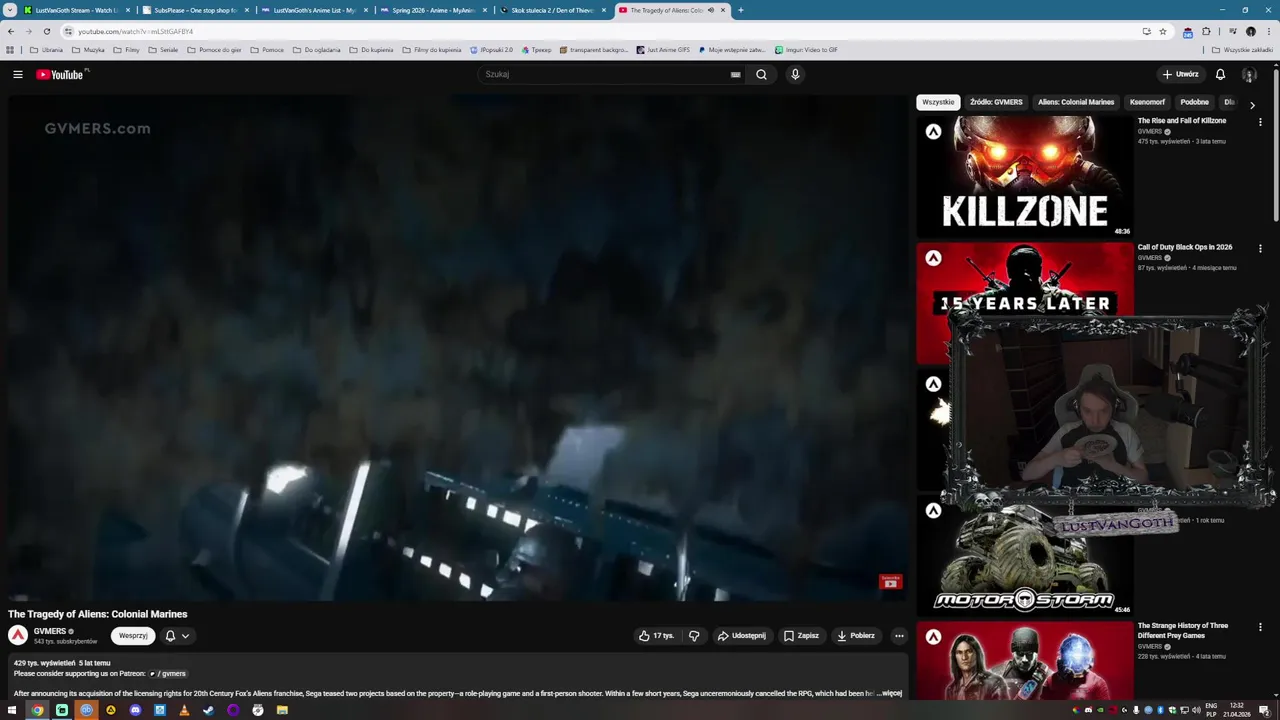
Task: Click the magnifier search button
Action: [x=761, y=74]
